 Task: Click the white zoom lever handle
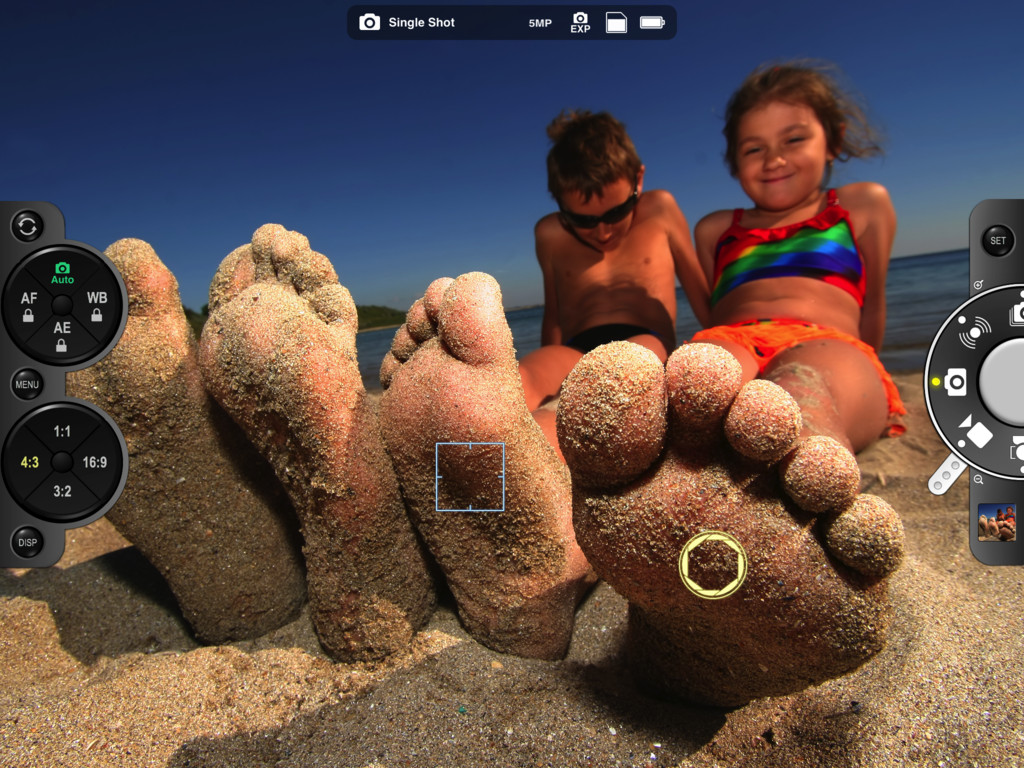(x=946, y=475)
